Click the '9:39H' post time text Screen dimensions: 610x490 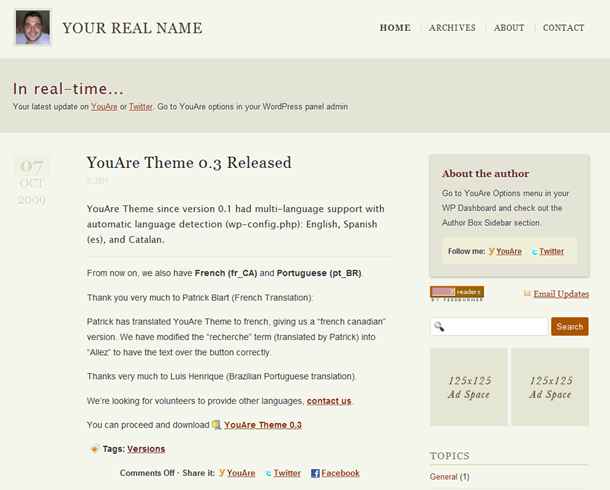tap(97, 181)
